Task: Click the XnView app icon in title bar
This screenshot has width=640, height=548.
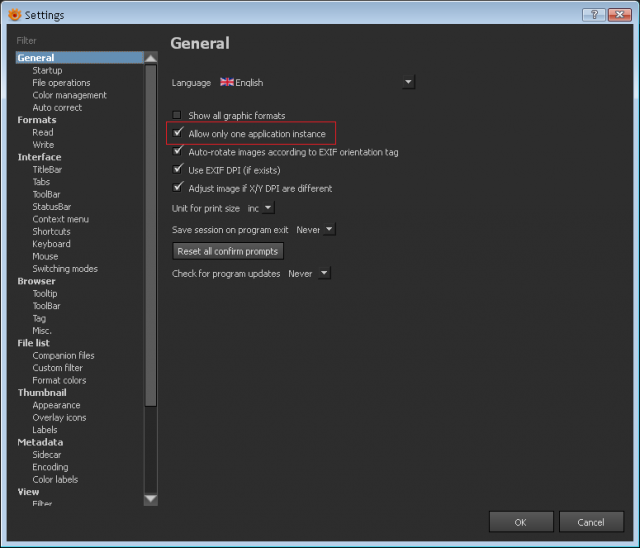Action: (14, 15)
